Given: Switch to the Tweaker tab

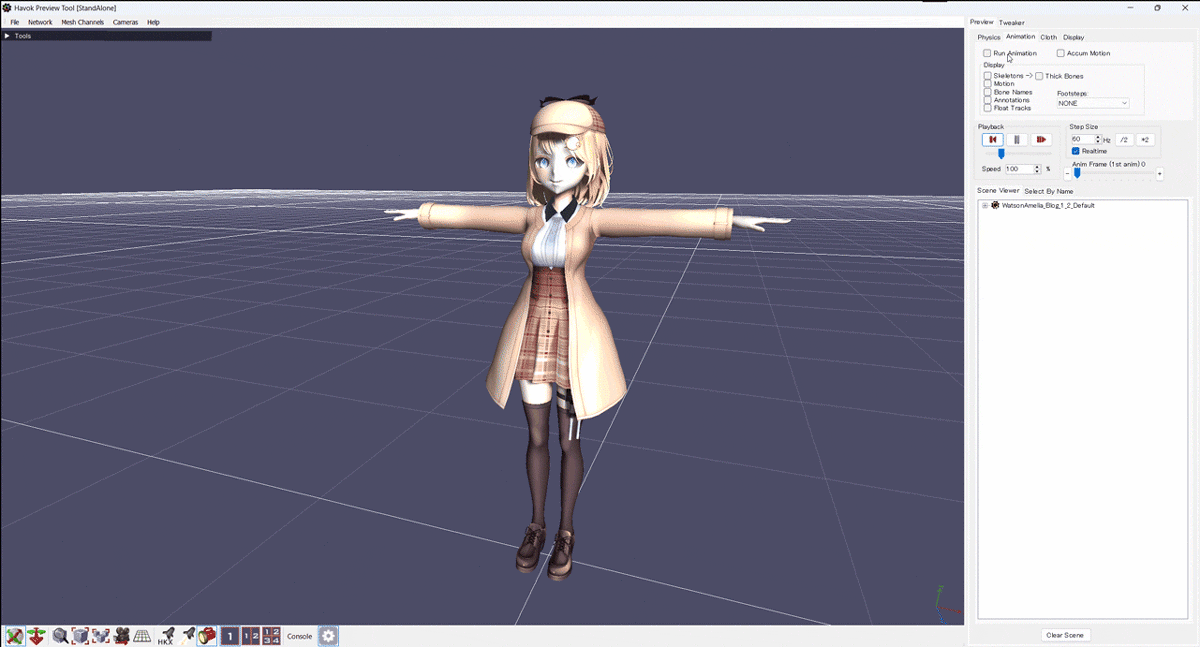Looking at the screenshot, I should [x=1012, y=22].
